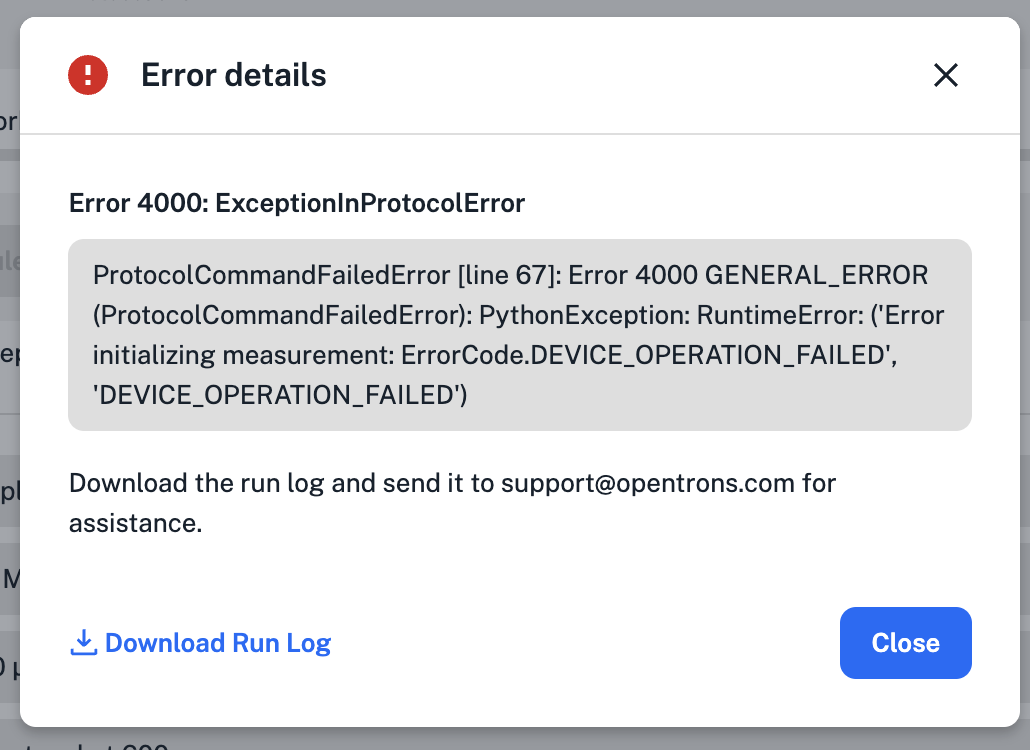Image resolution: width=1030 pixels, height=750 pixels.
Task: Select the "Error 4000: ExceptionInProtocolError" heading
Action: click(297, 204)
